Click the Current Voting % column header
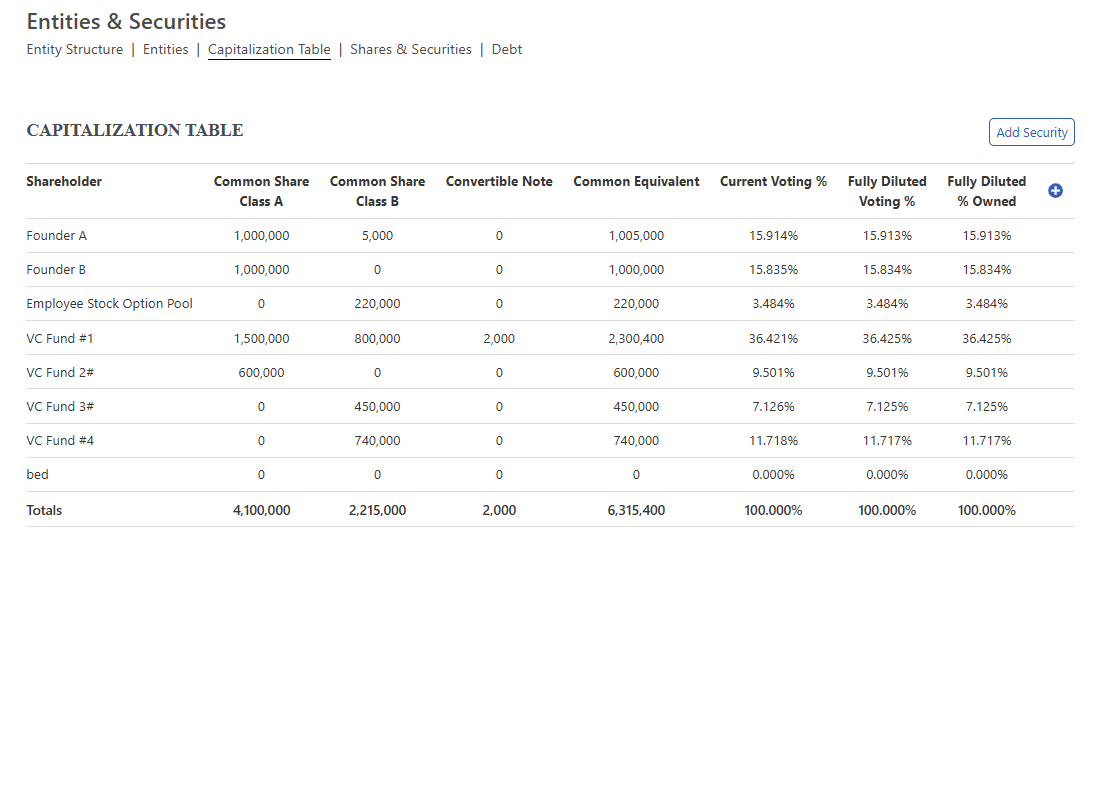 [773, 182]
